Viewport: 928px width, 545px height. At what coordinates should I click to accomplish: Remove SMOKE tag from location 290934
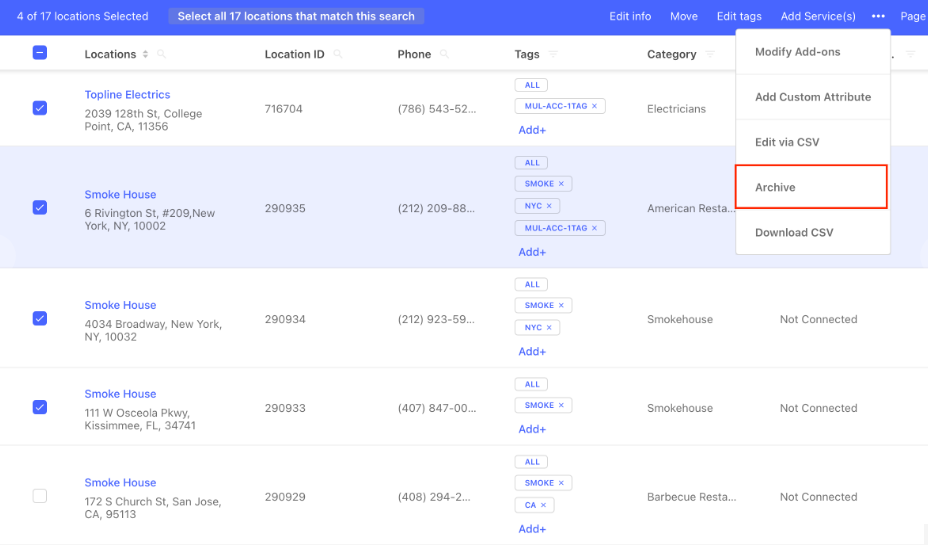561,305
